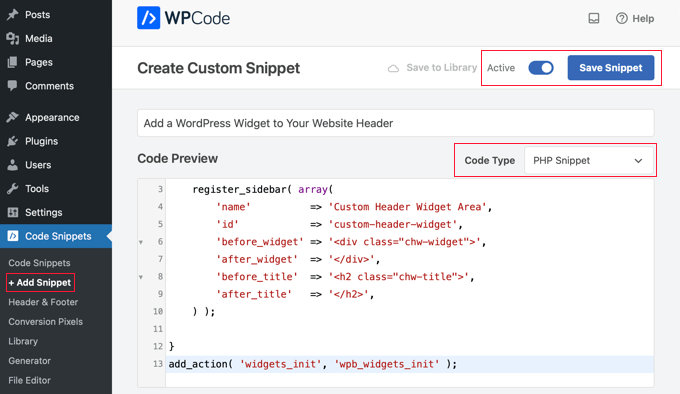
Task: Click the Posts pin icon
Action: (x=13, y=14)
